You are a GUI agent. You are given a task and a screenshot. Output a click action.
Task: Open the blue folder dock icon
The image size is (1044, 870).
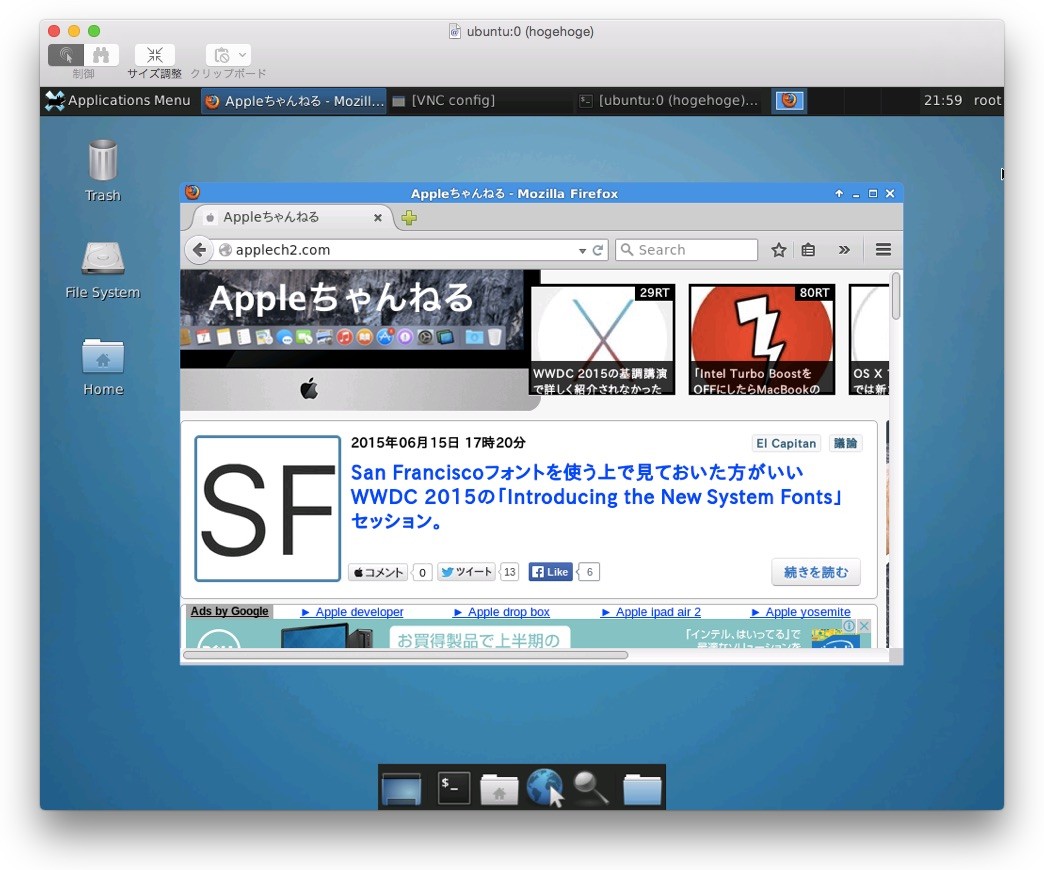click(642, 788)
